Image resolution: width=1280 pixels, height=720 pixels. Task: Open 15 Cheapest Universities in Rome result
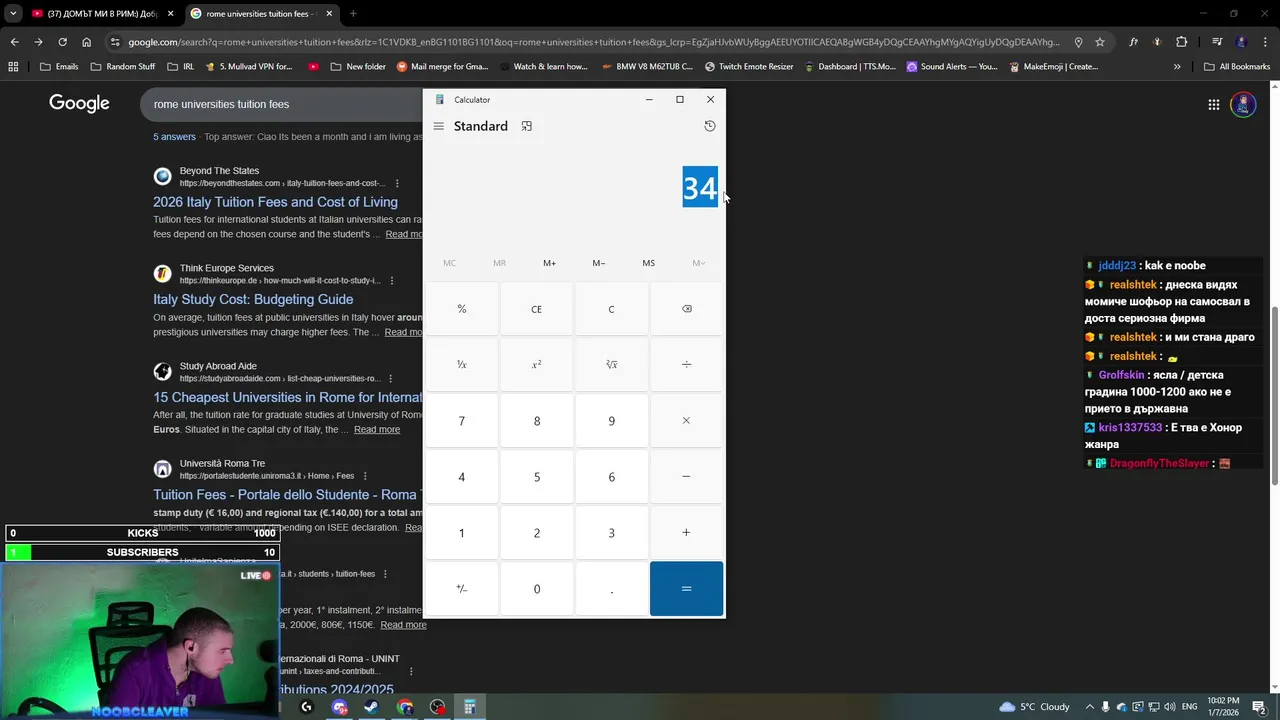288,397
